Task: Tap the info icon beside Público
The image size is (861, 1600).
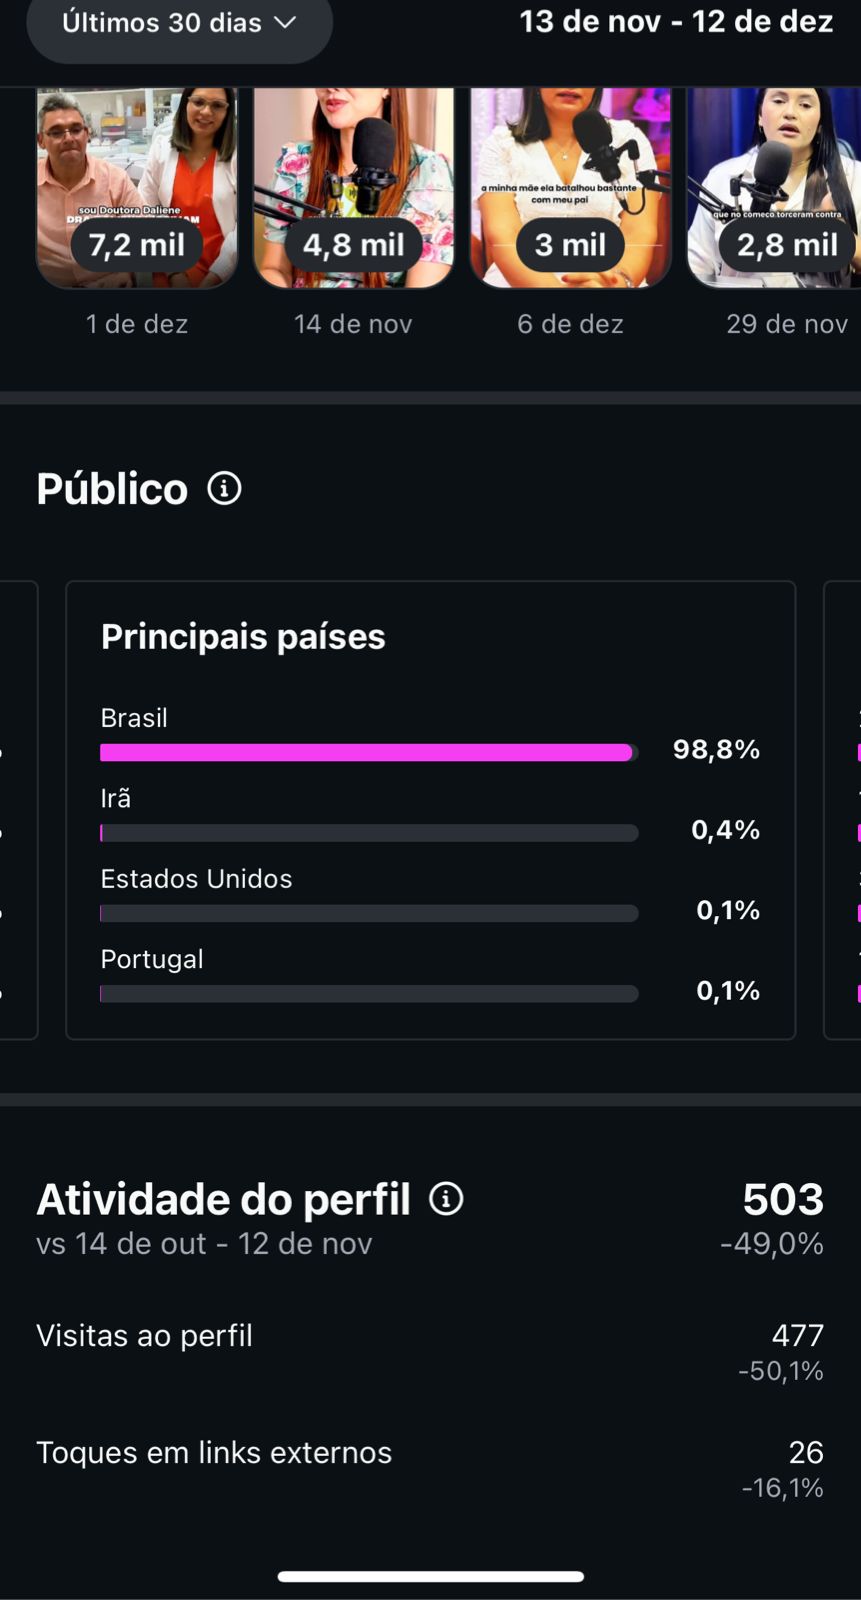Action: 224,489
